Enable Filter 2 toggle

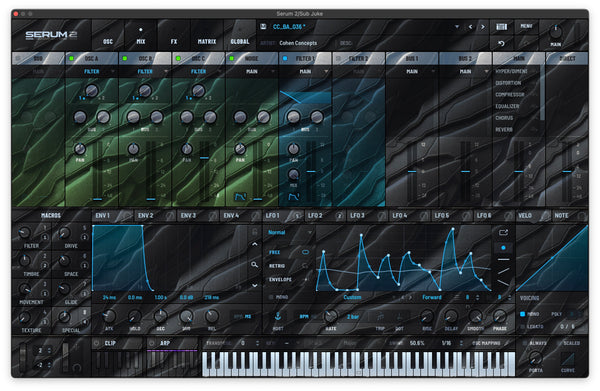pyautogui.click(x=338, y=59)
